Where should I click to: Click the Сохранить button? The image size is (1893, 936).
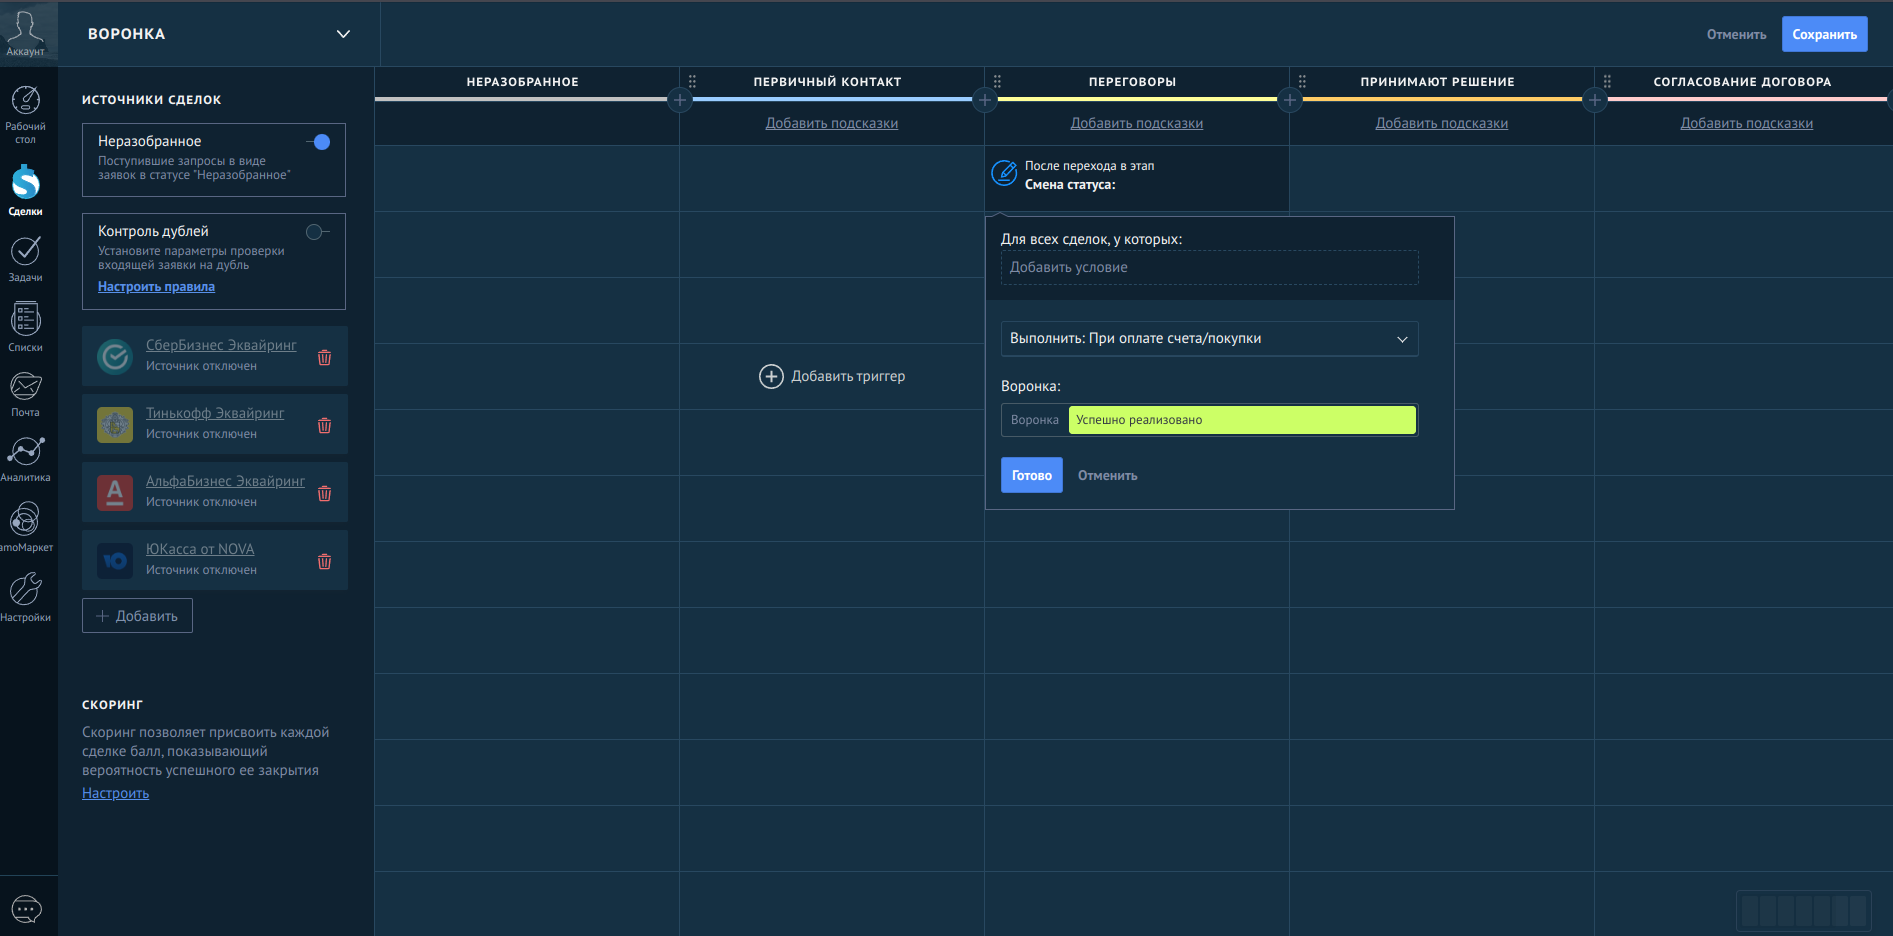[1824, 34]
